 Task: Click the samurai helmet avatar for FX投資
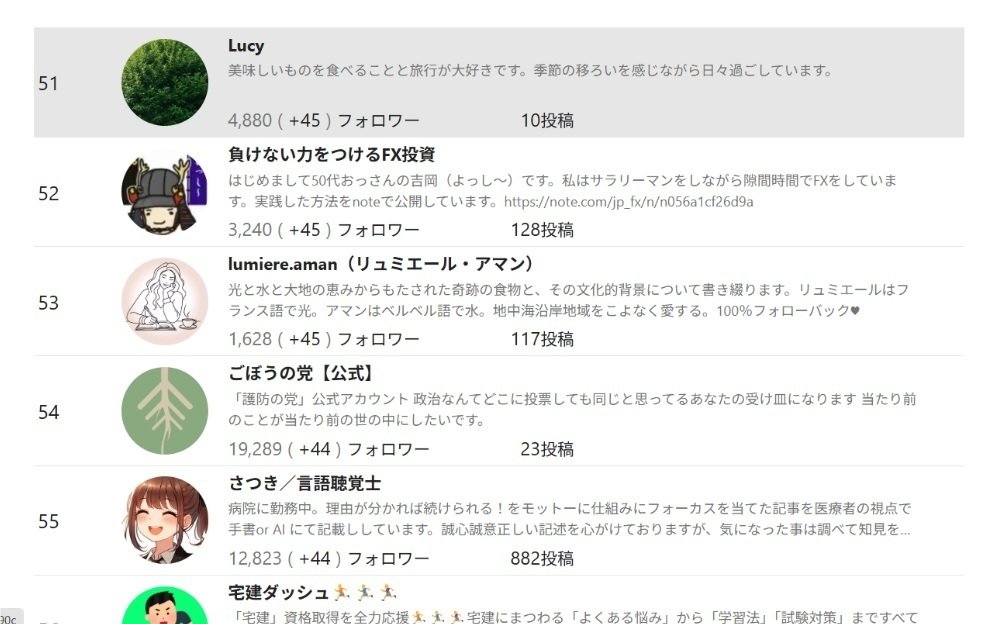[165, 192]
